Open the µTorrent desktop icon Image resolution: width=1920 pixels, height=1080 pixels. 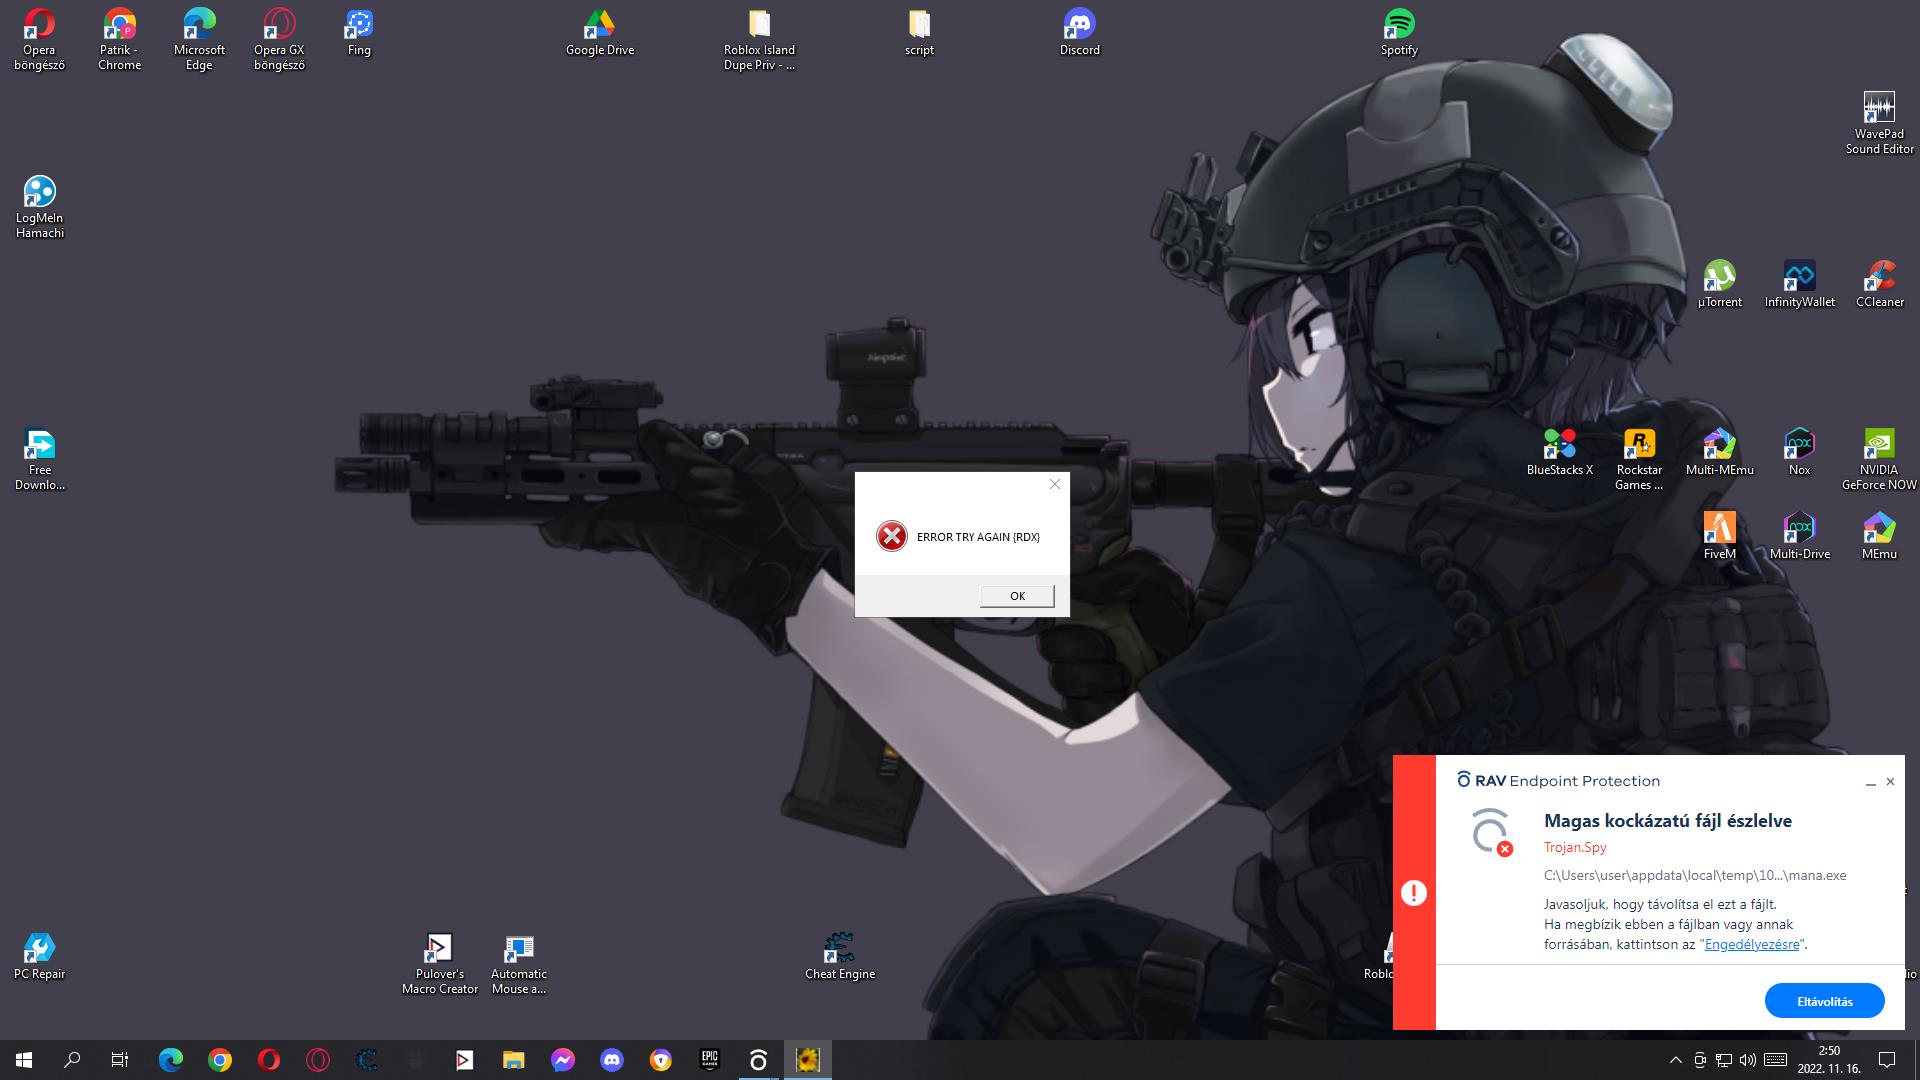tap(1719, 277)
